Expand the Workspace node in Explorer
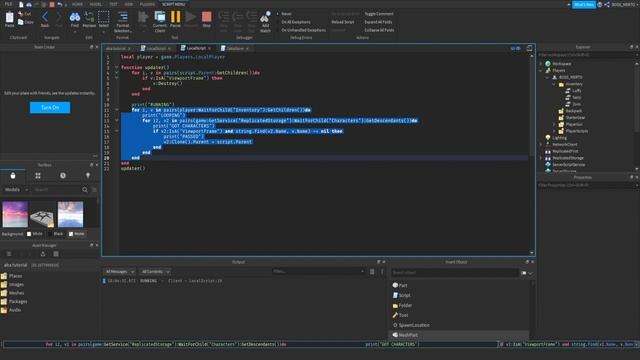The image size is (640, 360). coord(541,64)
